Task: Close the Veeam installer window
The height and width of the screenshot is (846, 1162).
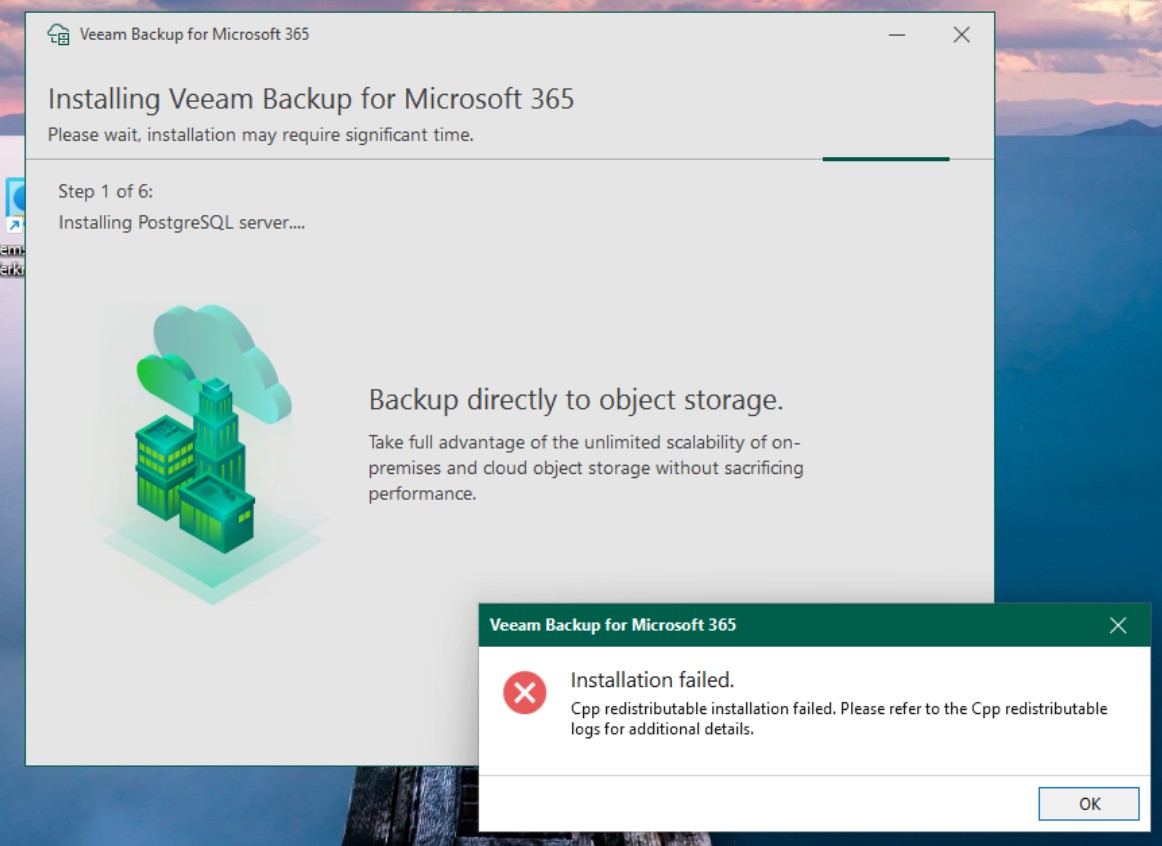Action: point(961,35)
